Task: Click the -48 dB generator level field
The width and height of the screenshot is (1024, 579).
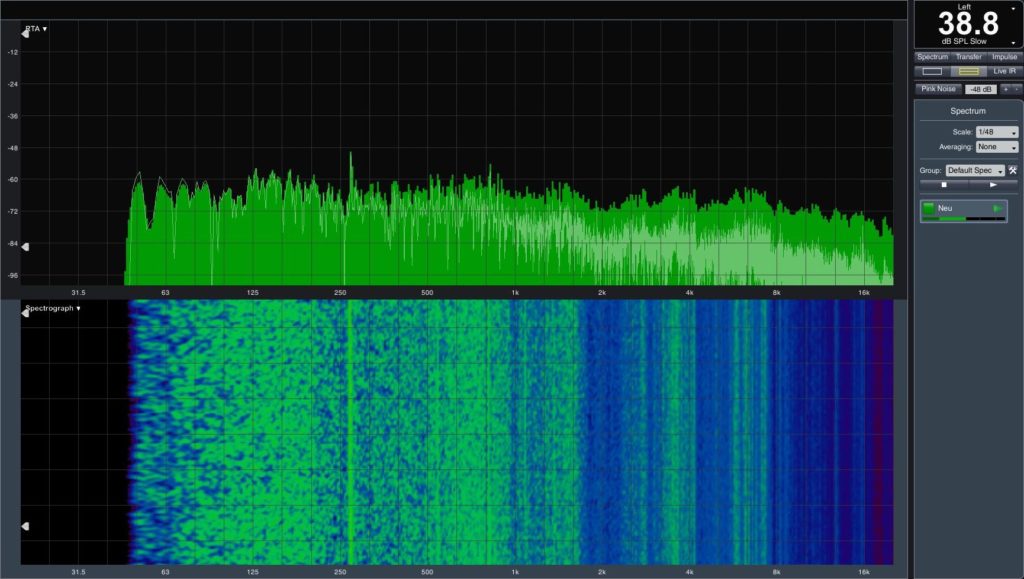Action: [x=980, y=89]
